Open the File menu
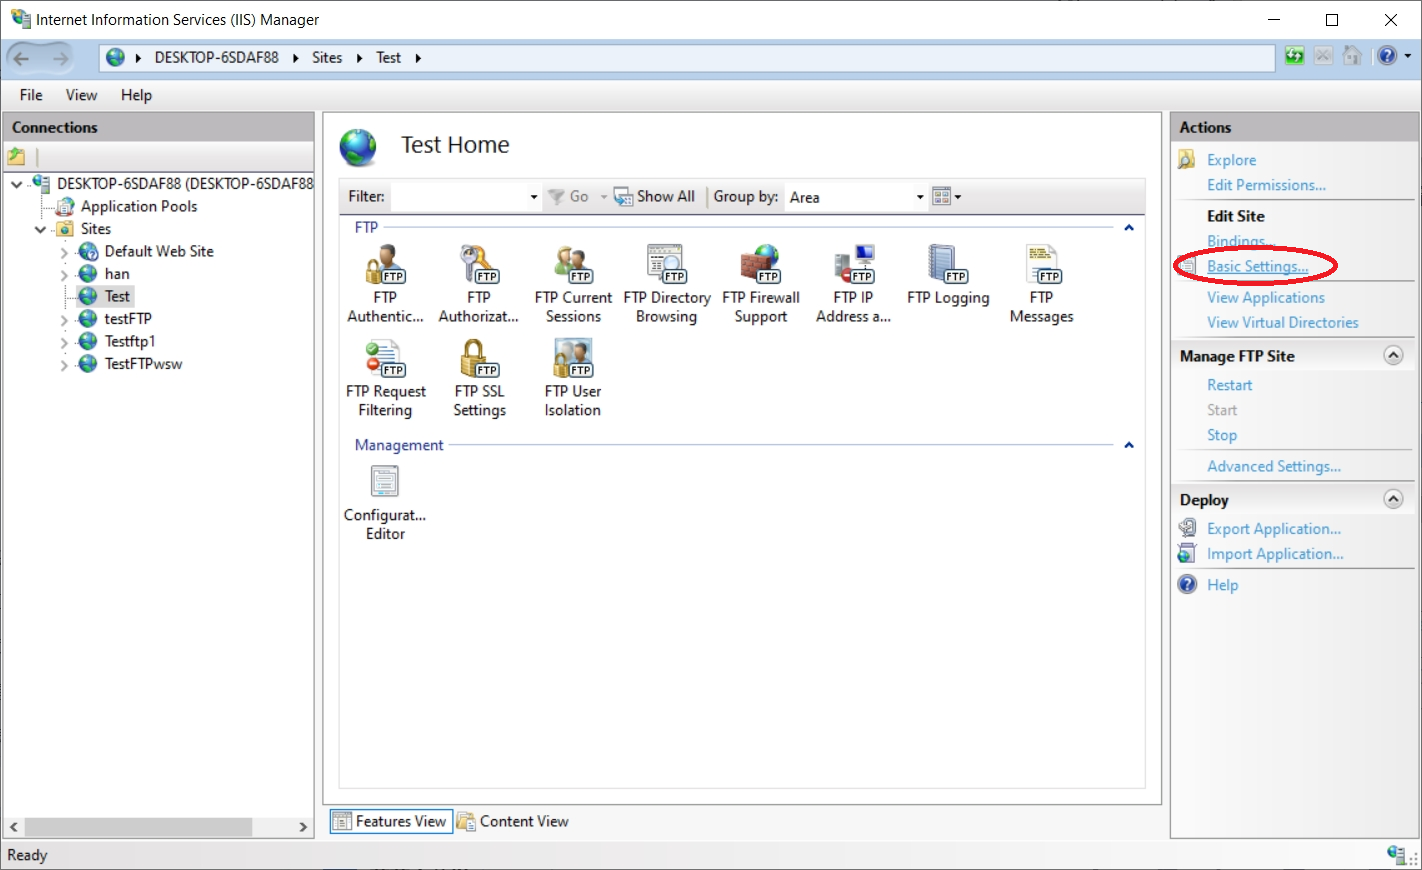The height and width of the screenshot is (870, 1422). pos(31,95)
